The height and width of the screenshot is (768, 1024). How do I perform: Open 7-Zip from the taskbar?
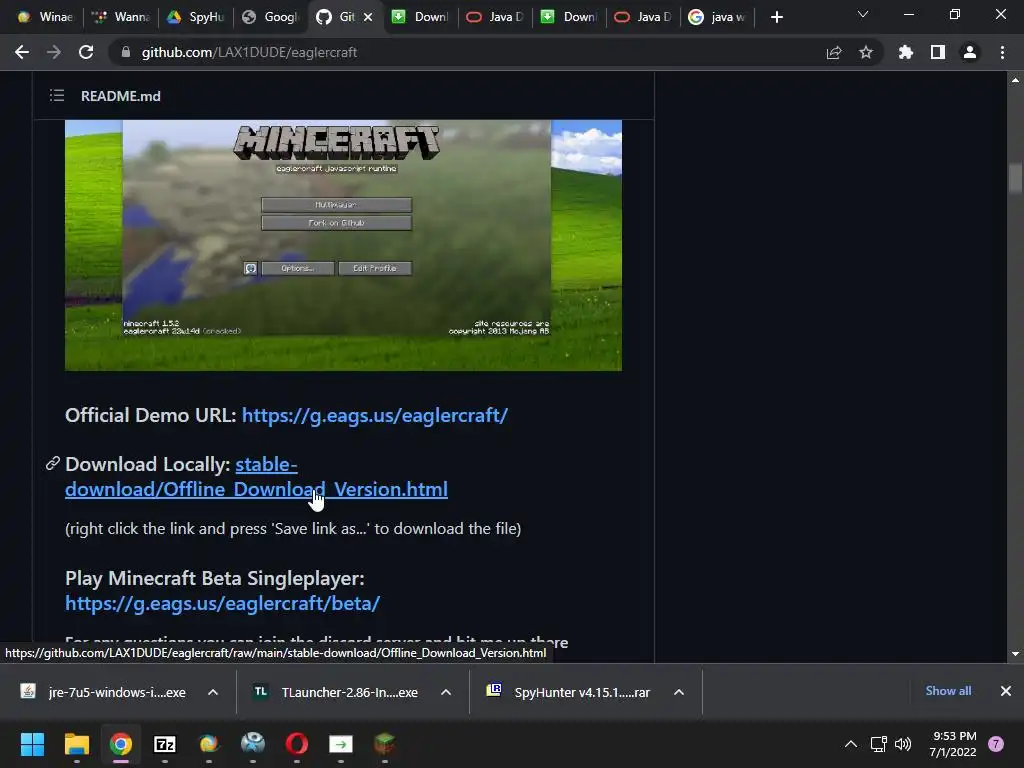(x=165, y=744)
